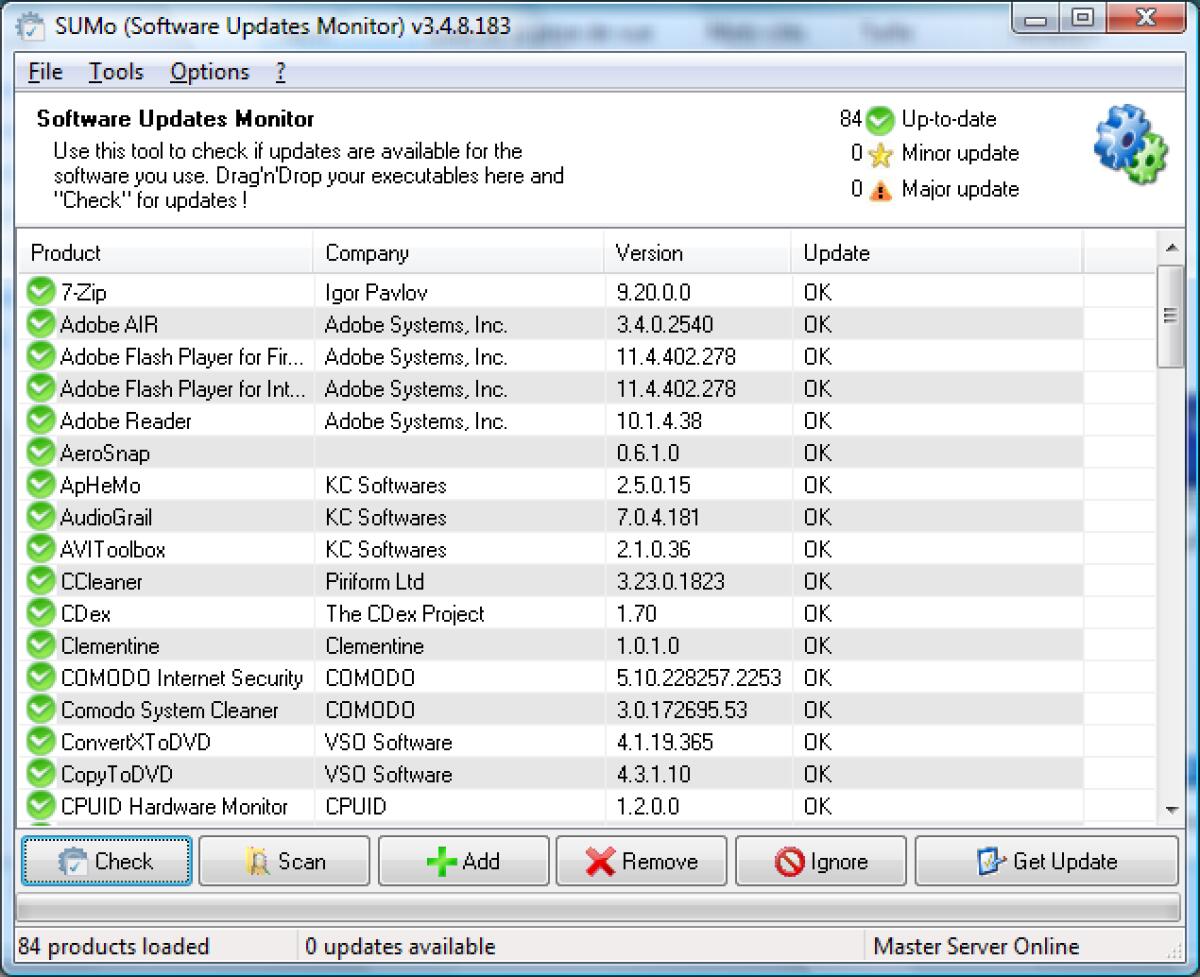Sort by the Version column header
1200x977 pixels.
[649, 253]
